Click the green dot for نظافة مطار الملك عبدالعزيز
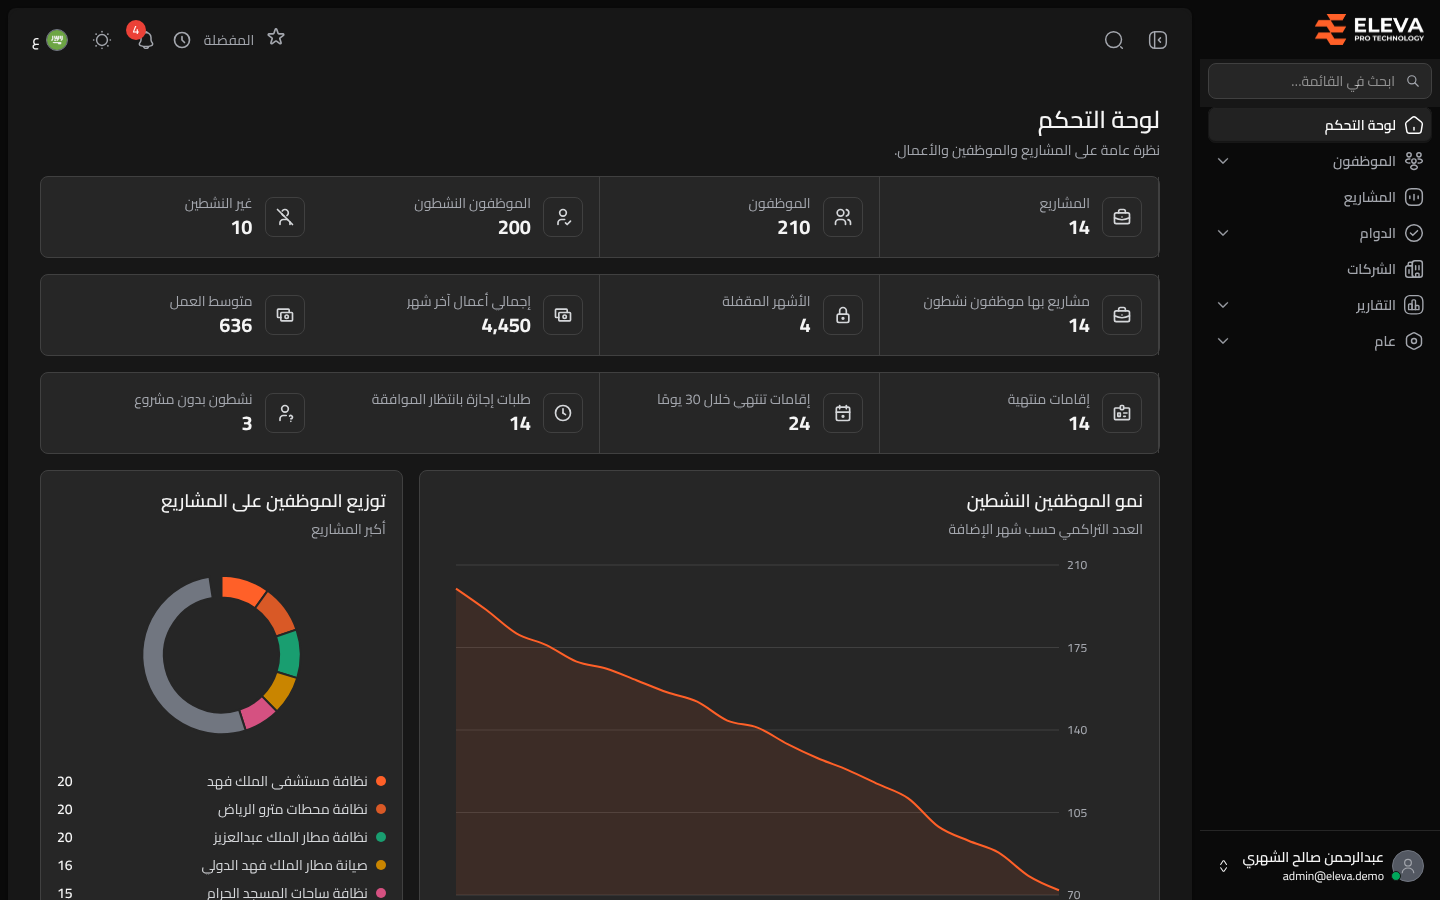This screenshot has width=1440, height=900. [x=381, y=837]
